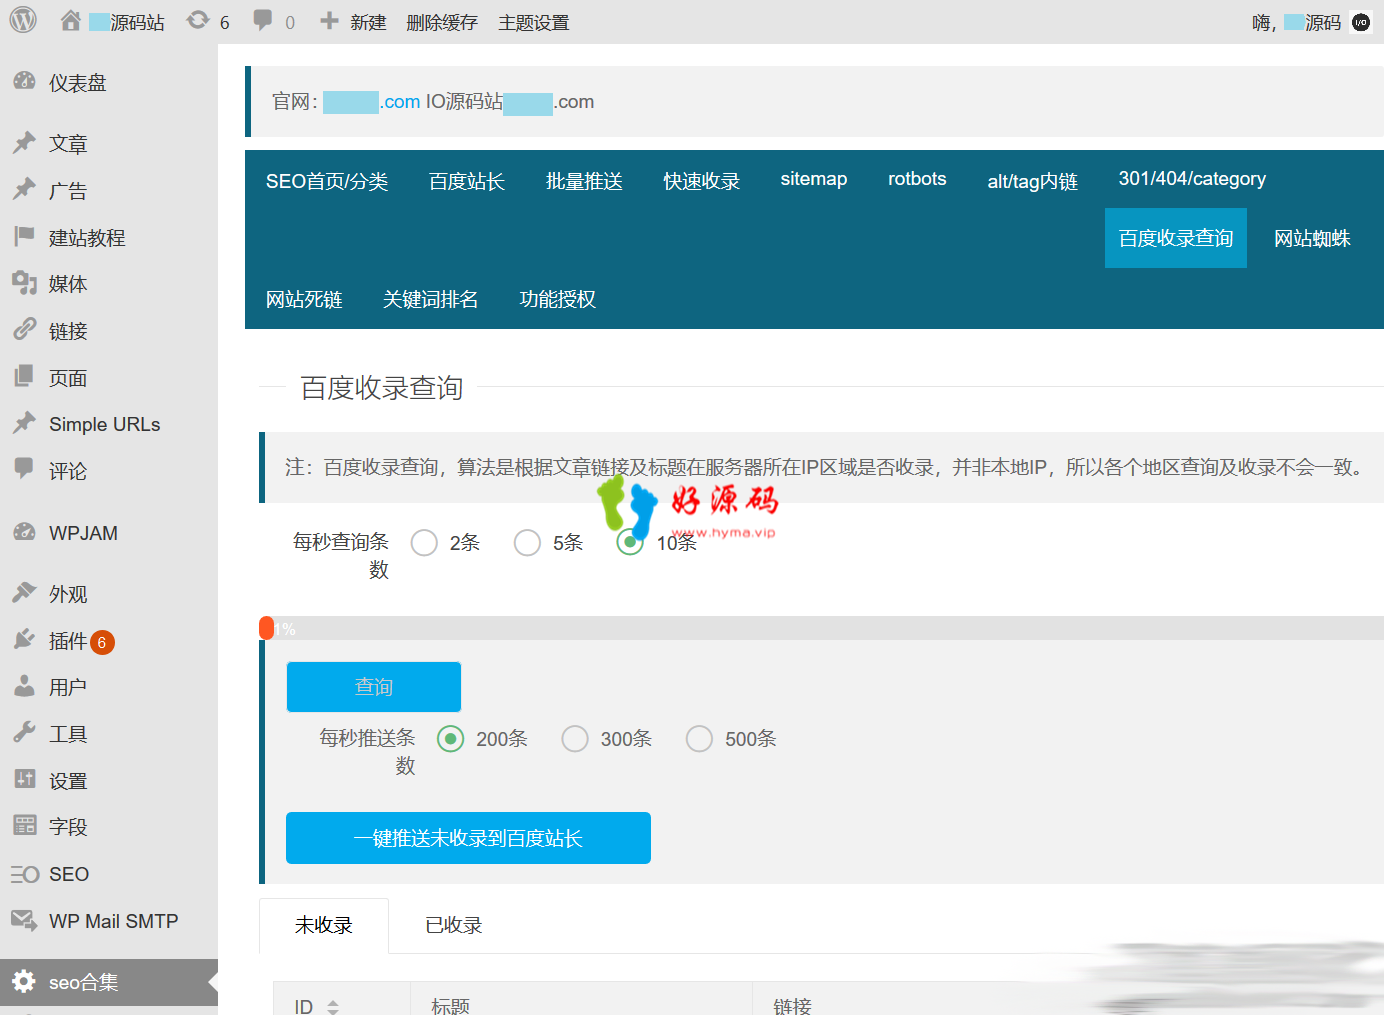This screenshot has width=1384, height=1015.
Task: Open the sitemap tab
Action: (x=814, y=179)
